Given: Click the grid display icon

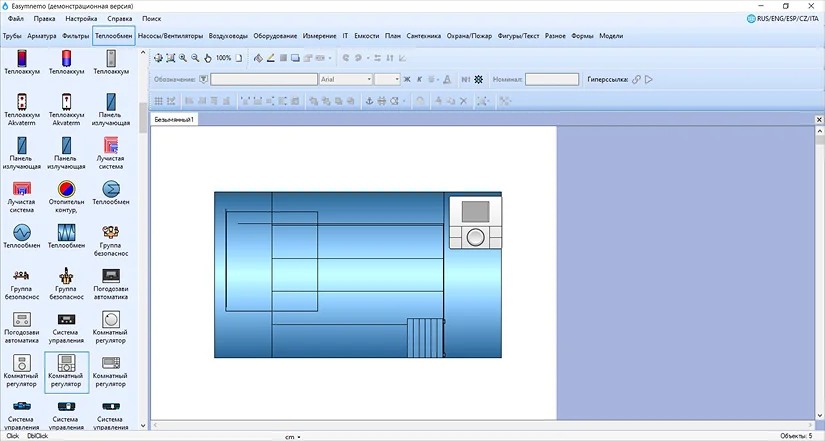Looking at the screenshot, I should pyautogui.click(x=158, y=101).
